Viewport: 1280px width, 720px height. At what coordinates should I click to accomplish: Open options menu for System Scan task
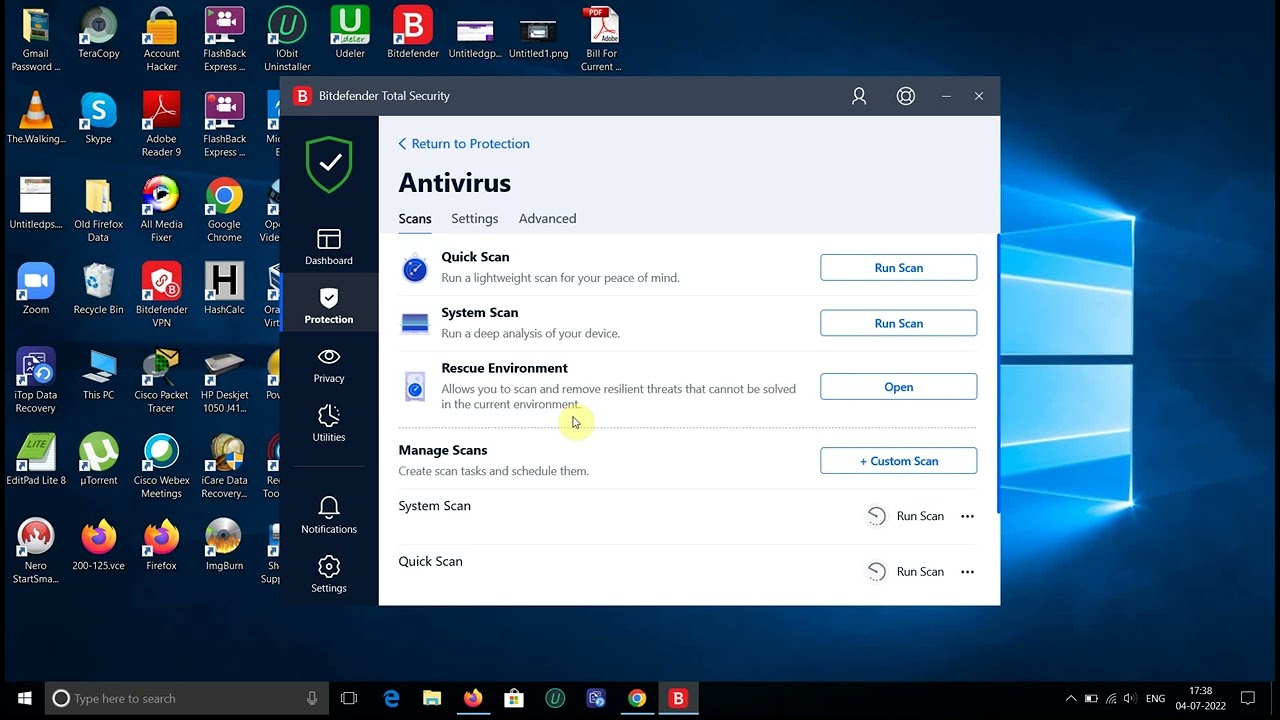click(x=967, y=516)
